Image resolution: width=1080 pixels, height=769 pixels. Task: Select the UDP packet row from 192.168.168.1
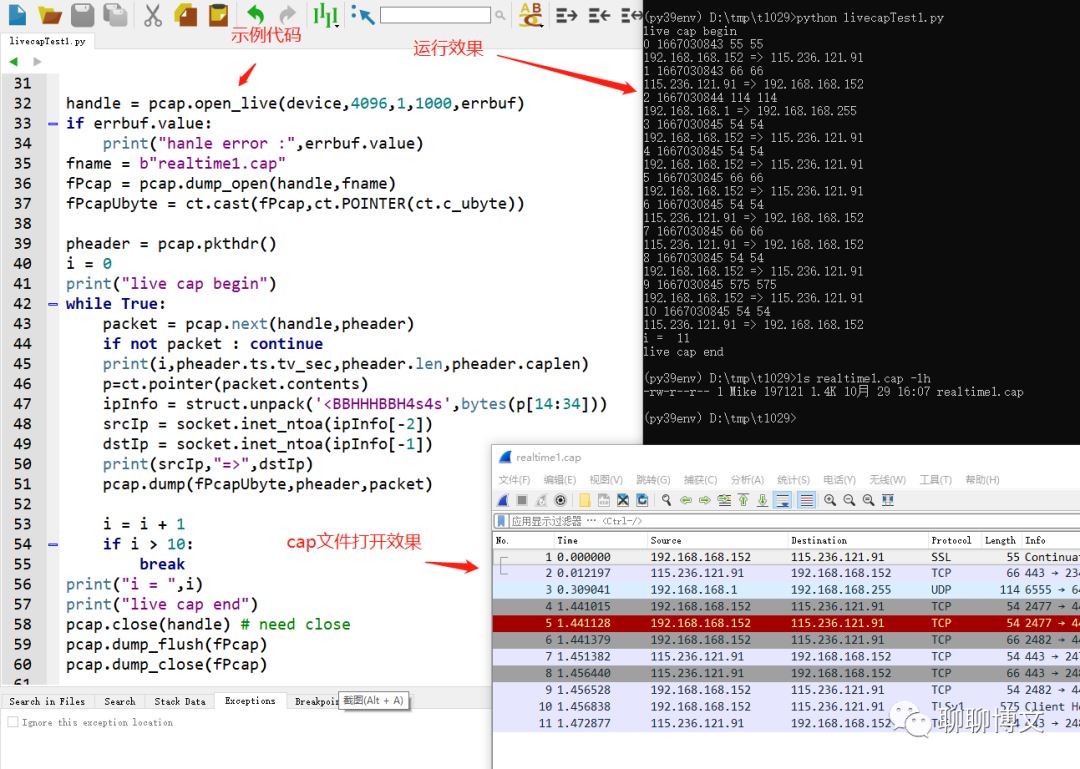point(786,589)
